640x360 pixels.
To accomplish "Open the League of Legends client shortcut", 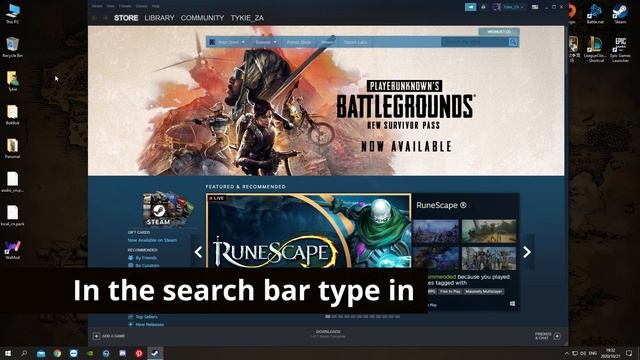I will (x=595, y=49).
